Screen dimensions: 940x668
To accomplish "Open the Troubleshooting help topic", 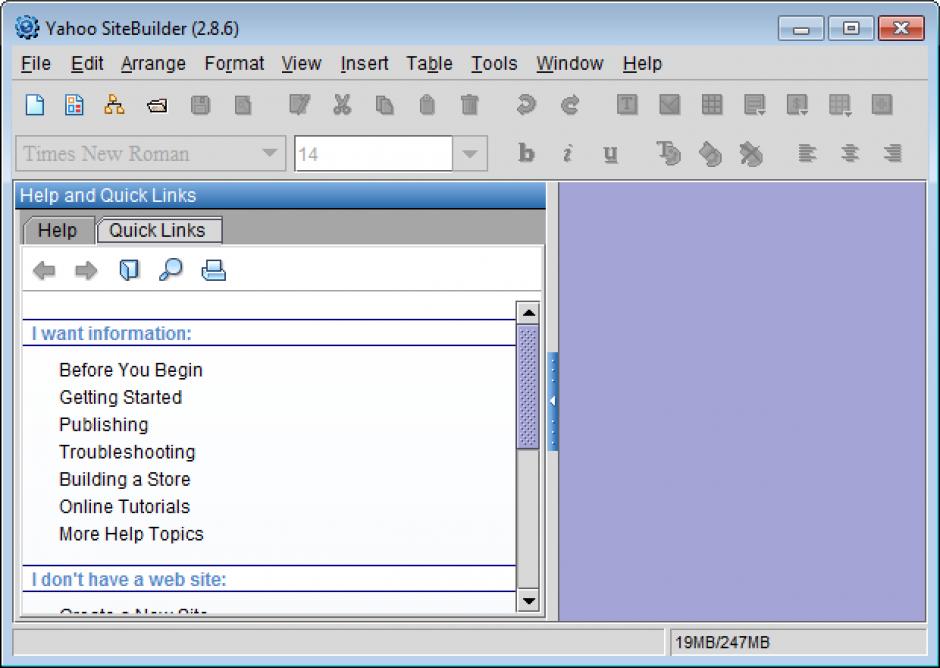I will coord(127,452).
